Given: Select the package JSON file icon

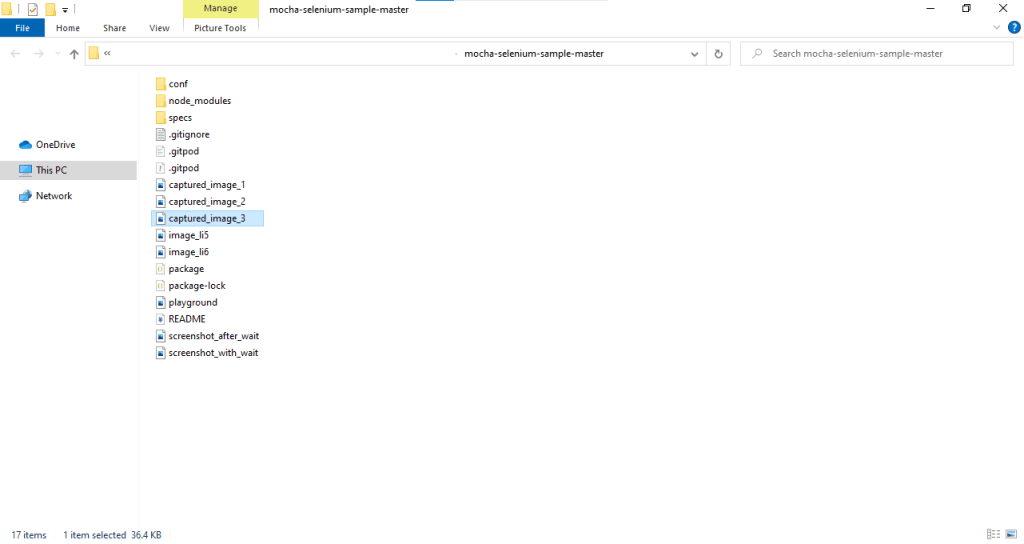Looking at the screenshot, I should [161, 269].
